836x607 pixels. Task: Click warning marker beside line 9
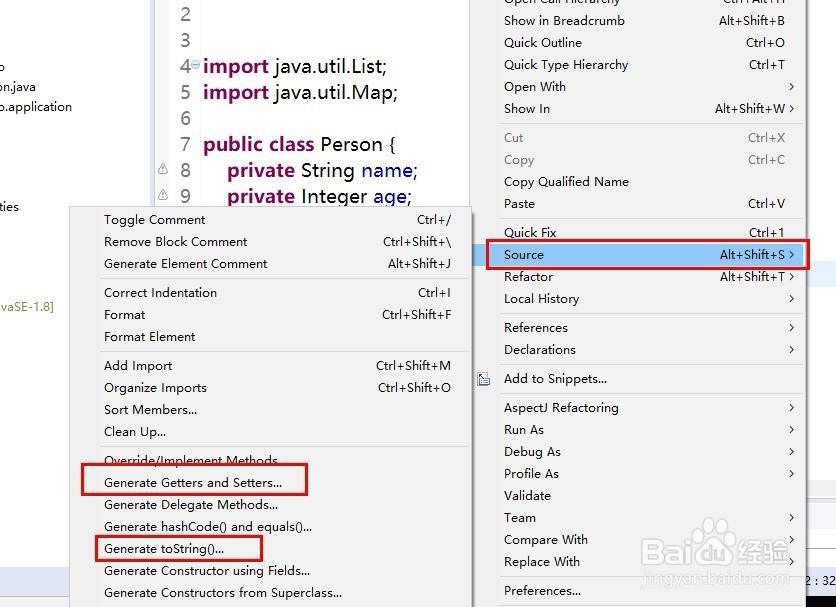coord(163,195)
